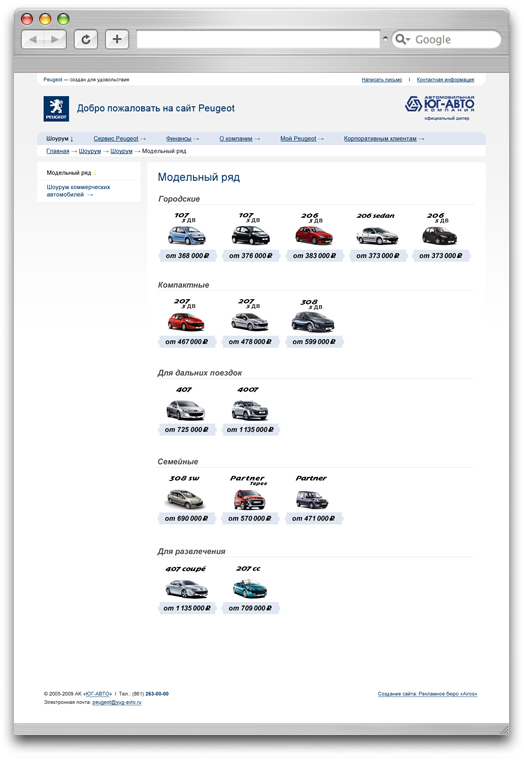
Task: Click the red 207 3-door car image
Action: [186, 322]
